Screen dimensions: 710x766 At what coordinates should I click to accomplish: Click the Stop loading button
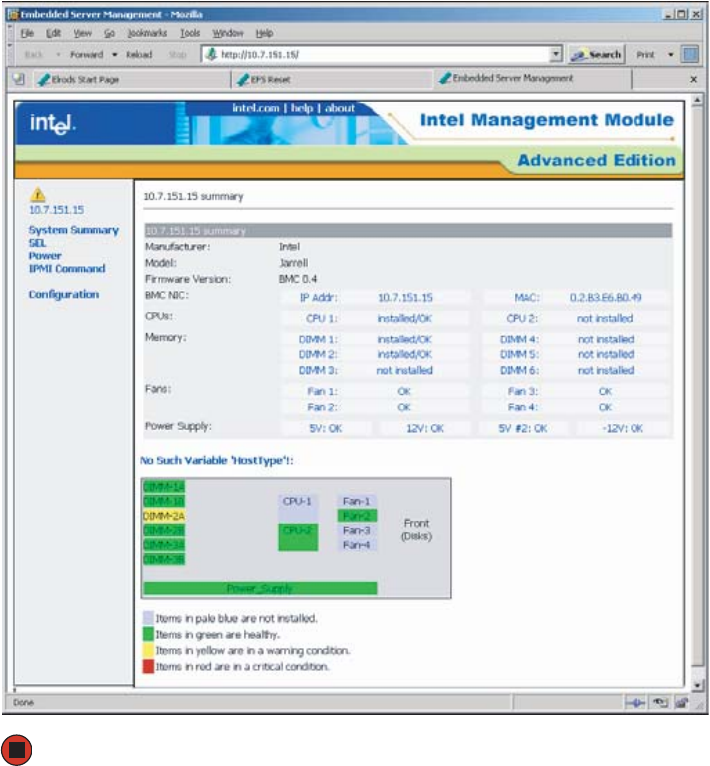click(x=177, y=55)
